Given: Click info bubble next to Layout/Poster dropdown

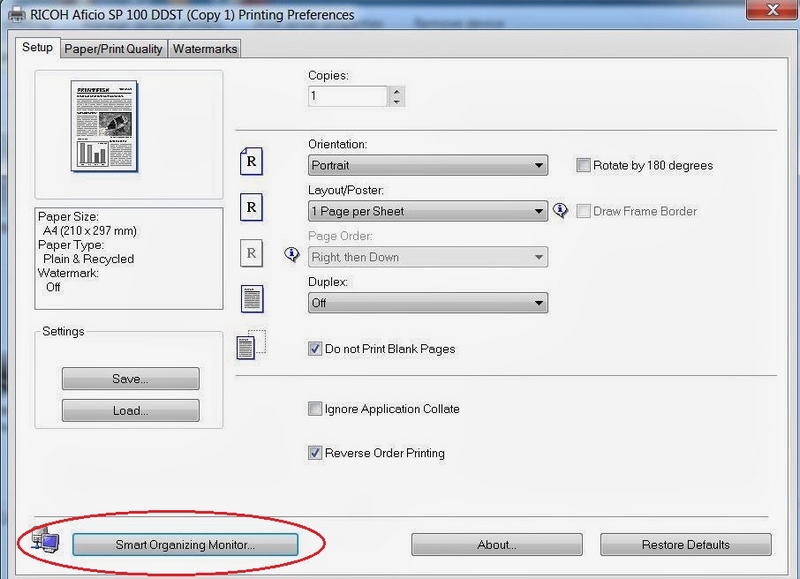Looking at the screenshot, I should pos(560,210).
